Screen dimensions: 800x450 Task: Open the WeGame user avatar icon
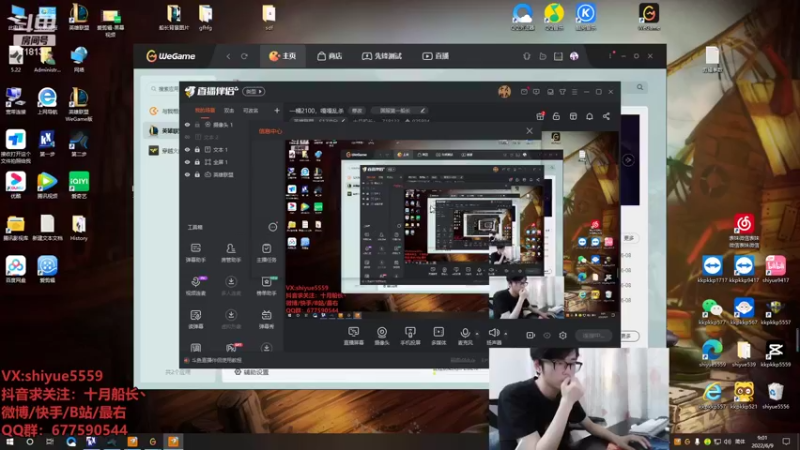click(x=574, y=56)
